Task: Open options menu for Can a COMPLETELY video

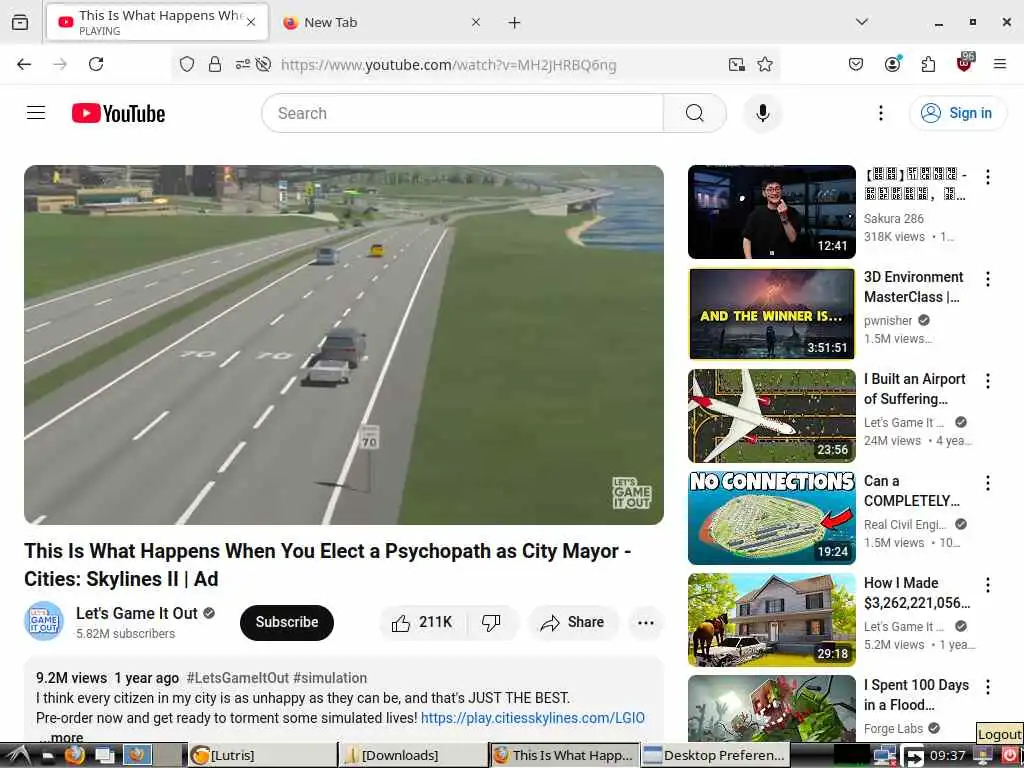Action: [987, 483]
